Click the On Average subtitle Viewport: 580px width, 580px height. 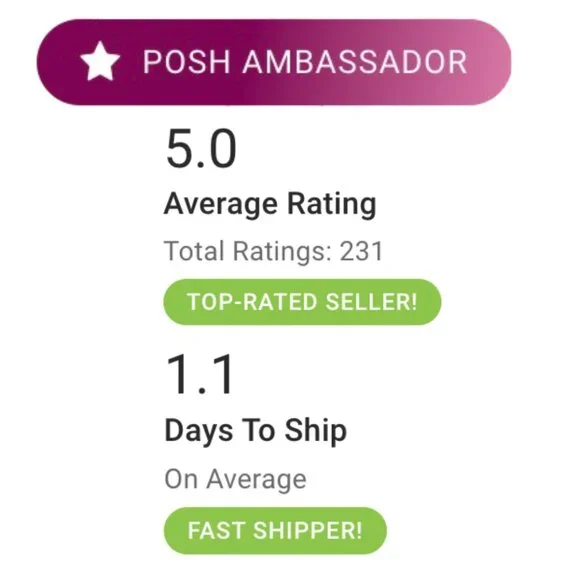click(x=235, y=480)
